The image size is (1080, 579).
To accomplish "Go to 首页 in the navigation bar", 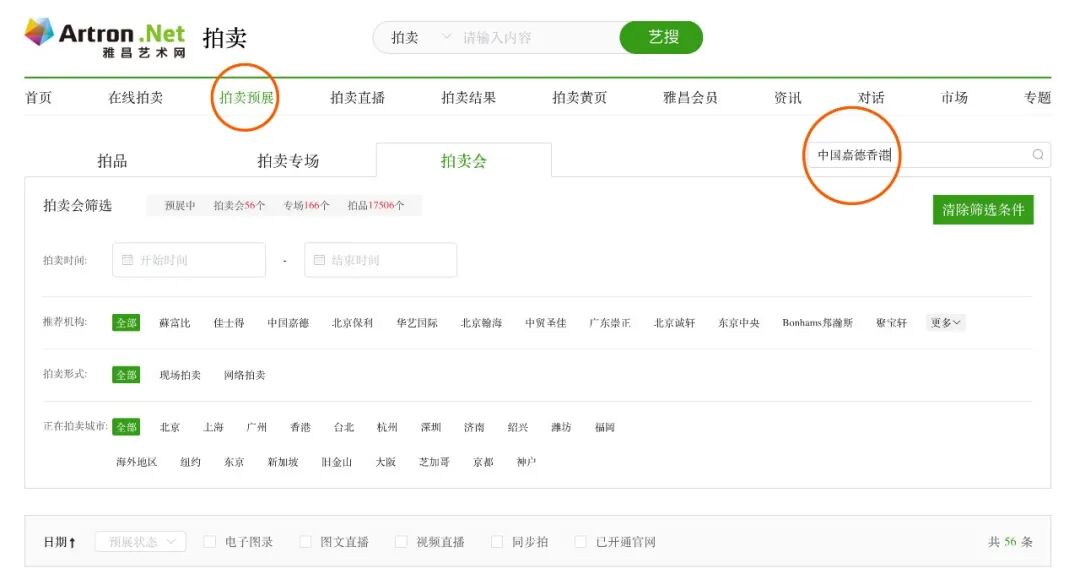I will [39, 98].
